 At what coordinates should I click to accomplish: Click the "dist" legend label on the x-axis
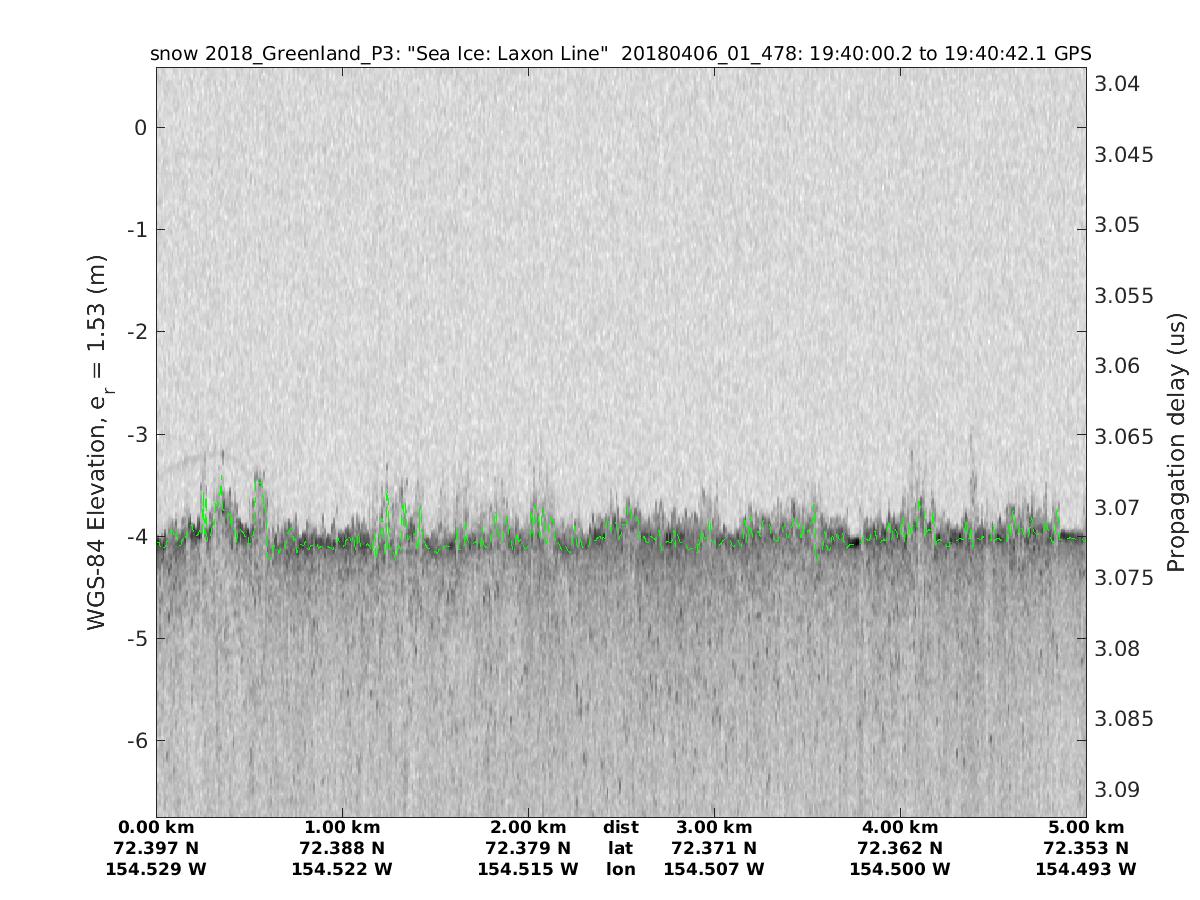pyautogui.click(x=621, y=827)
